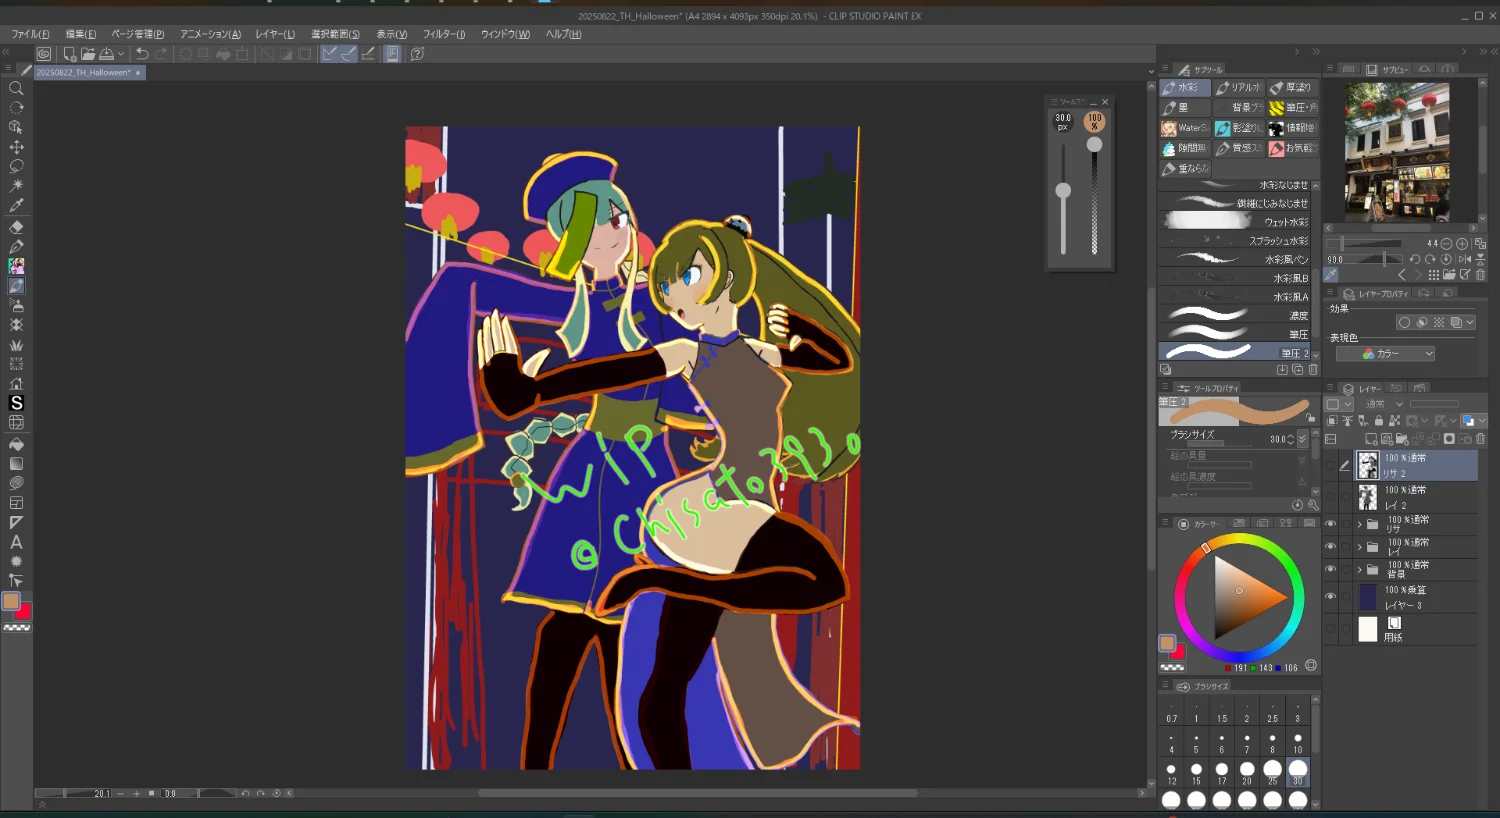The width and height of the screenshot is (1500, 818).
Task: Open the フィルター menu
Action: coord(443,34)
